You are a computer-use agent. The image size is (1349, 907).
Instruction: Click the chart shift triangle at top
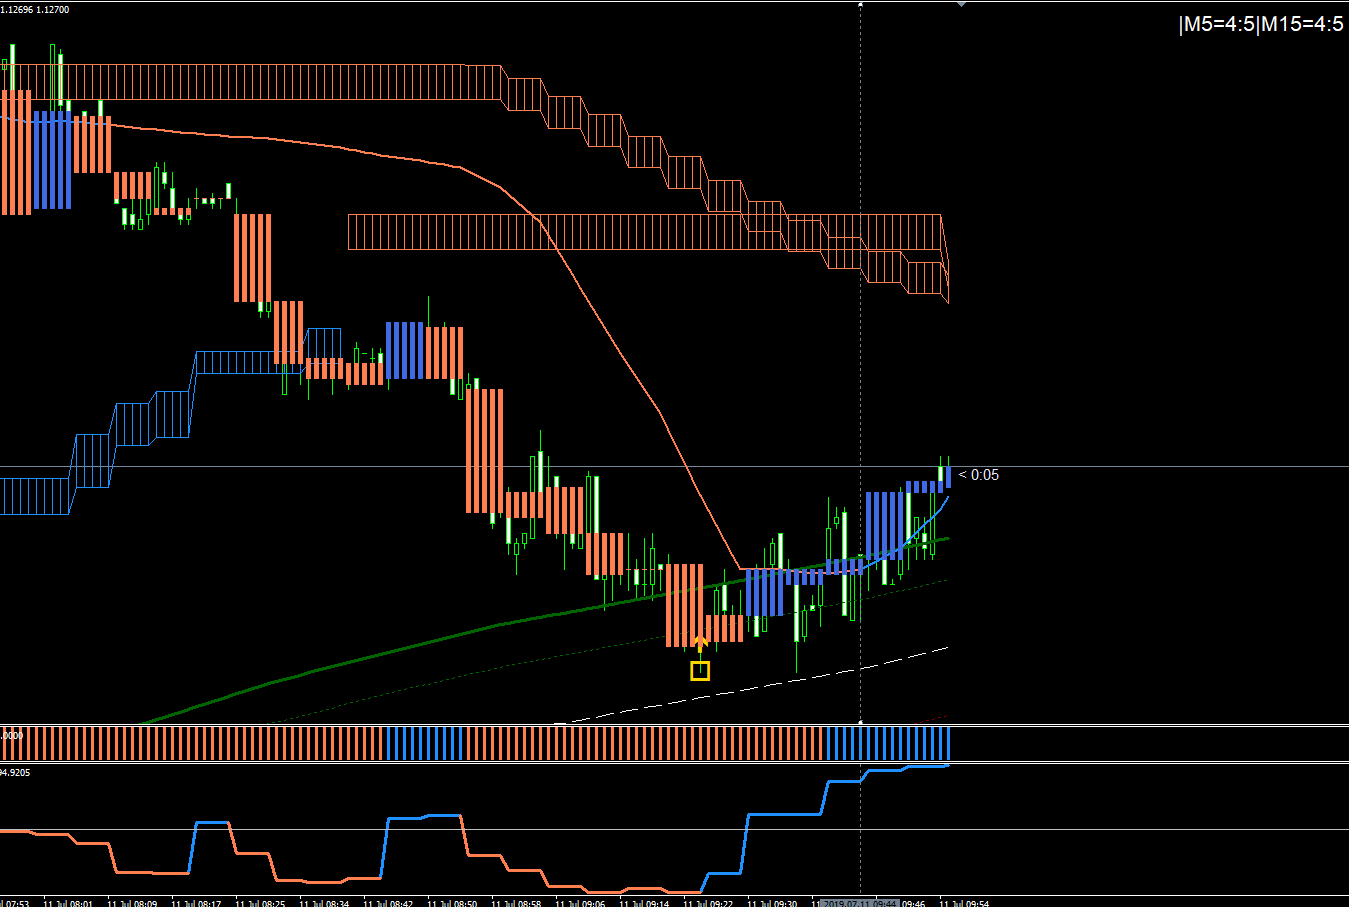[x=961, y=4]
